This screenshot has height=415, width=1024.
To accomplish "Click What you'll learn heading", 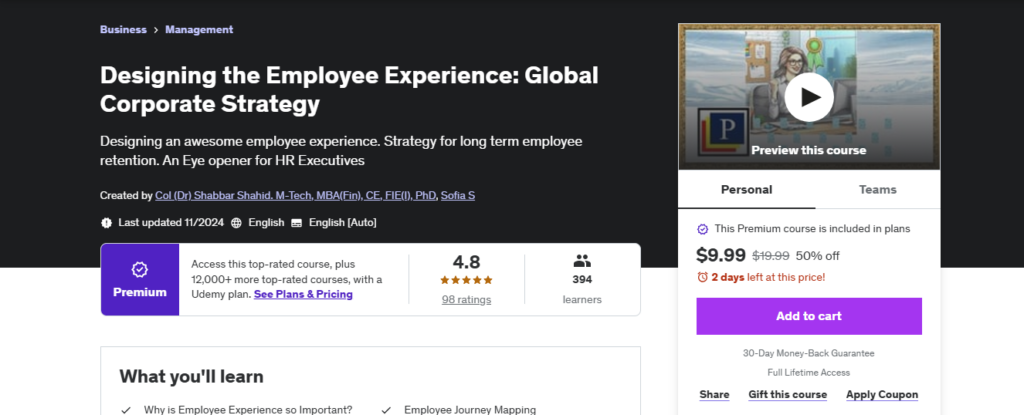I will click(x=191, y=376).
